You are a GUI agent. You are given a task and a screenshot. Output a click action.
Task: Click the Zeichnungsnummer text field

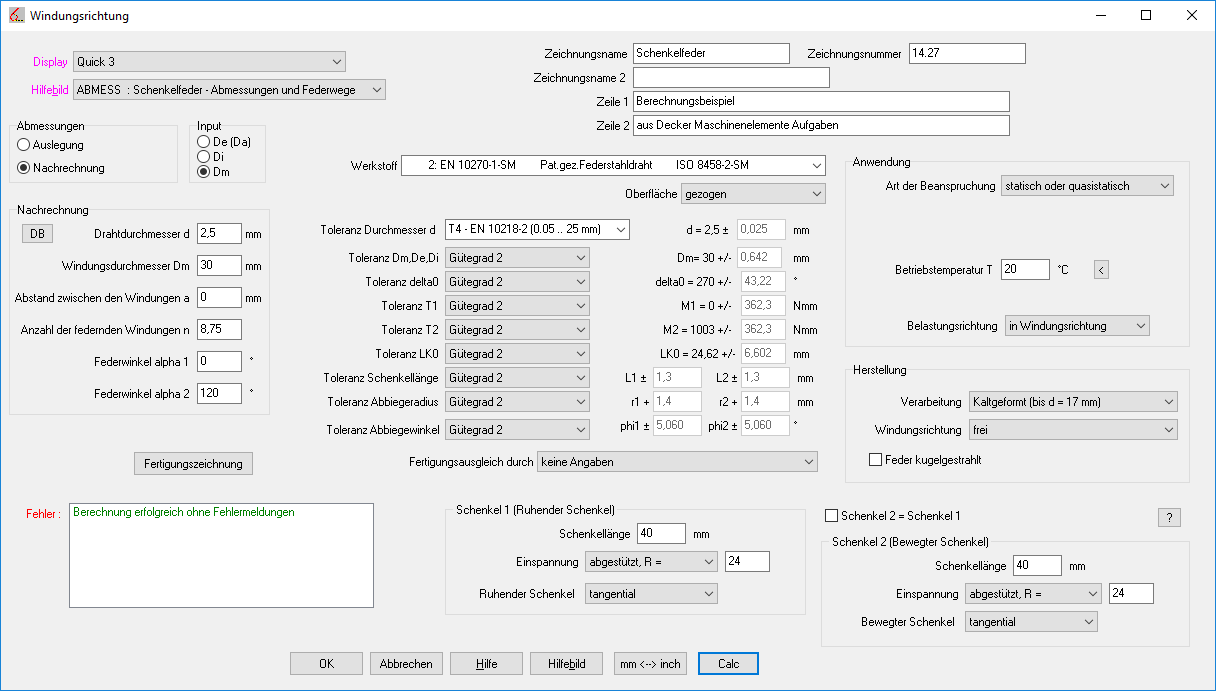tap(967, 53)
